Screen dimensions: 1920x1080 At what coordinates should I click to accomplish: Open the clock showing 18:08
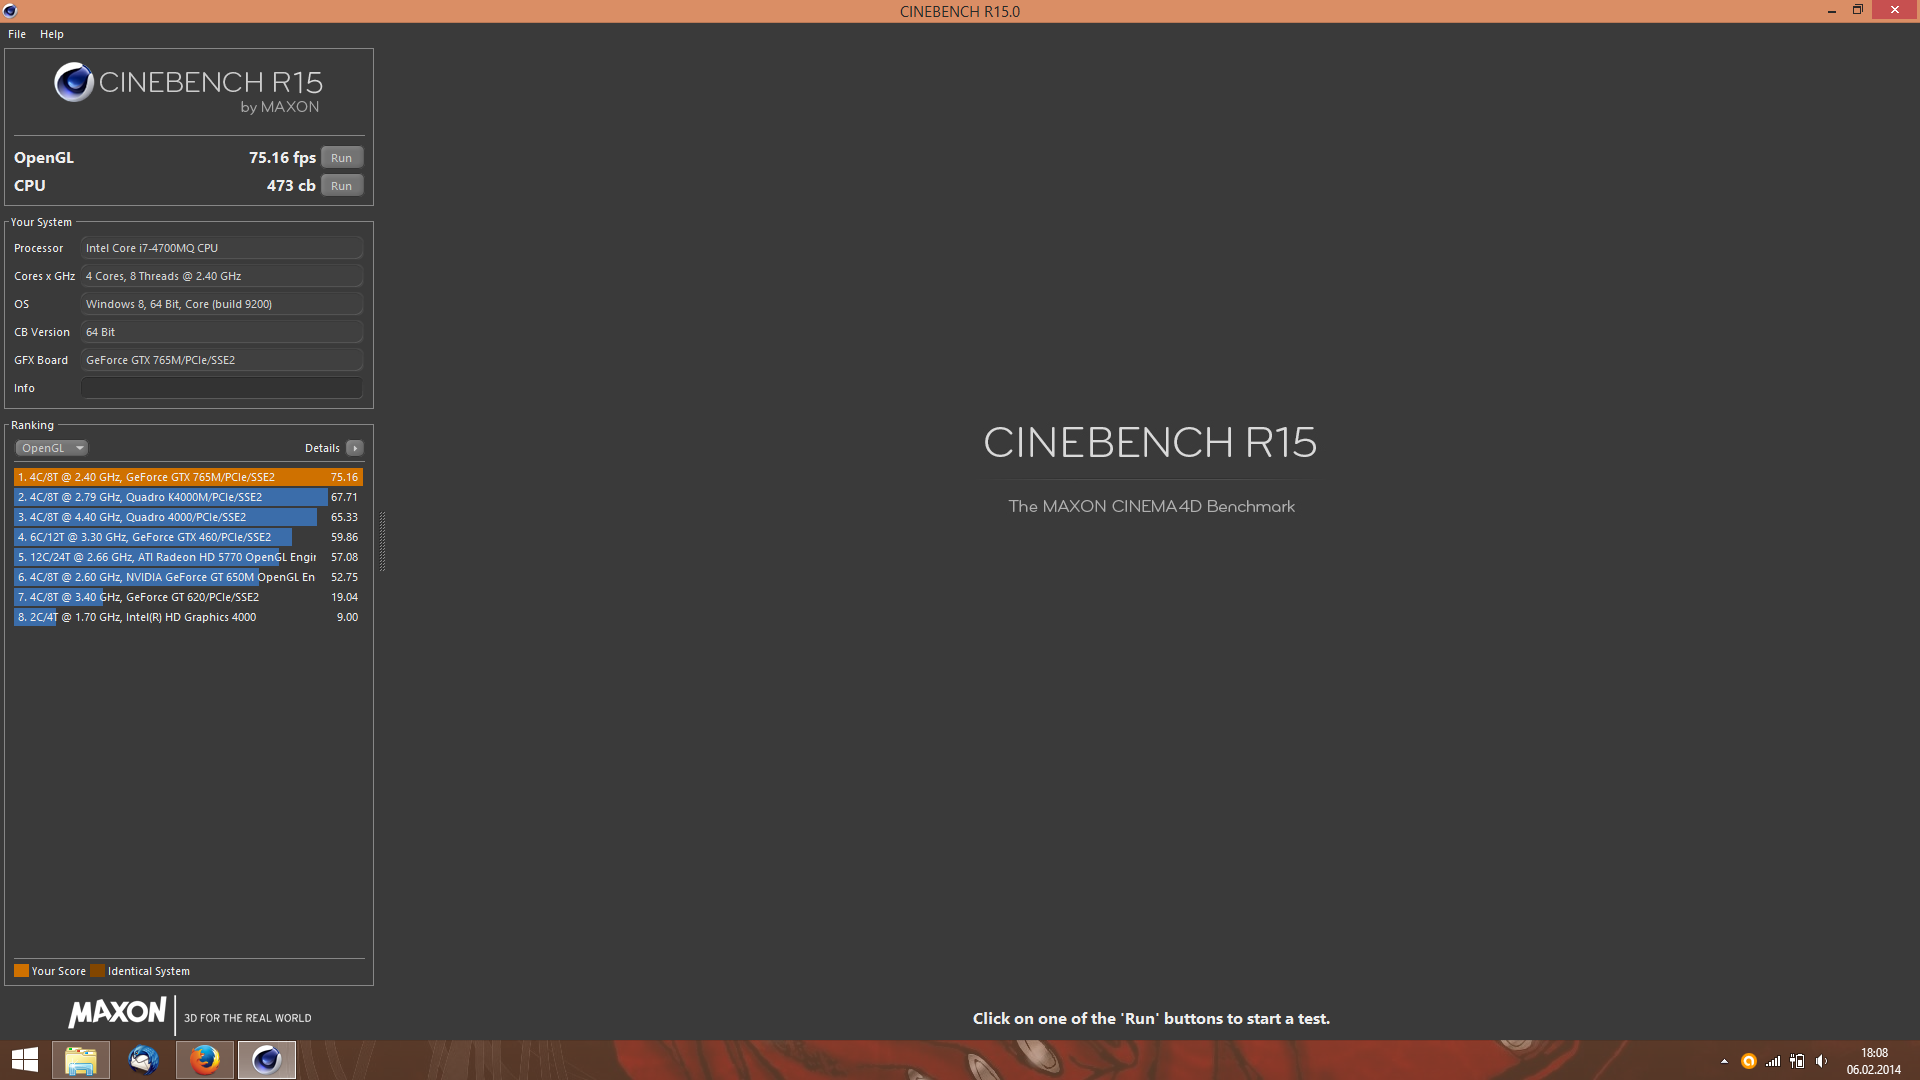[1874, 1061]
